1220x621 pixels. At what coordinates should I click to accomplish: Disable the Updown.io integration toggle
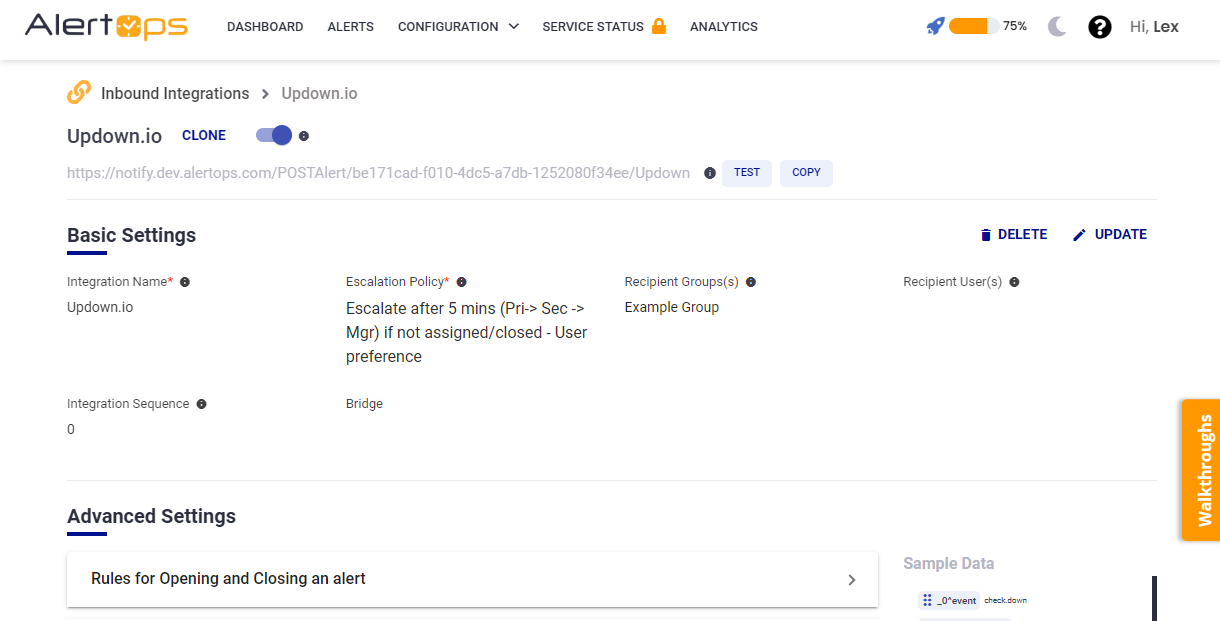tap(273, 135)
